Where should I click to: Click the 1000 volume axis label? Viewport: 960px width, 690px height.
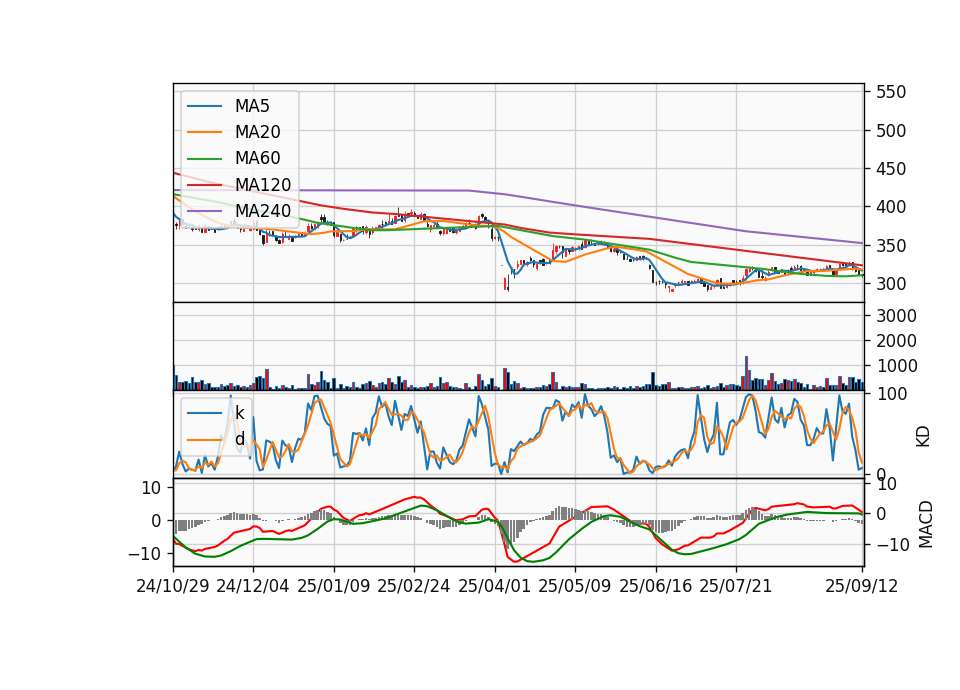[896, 366]
